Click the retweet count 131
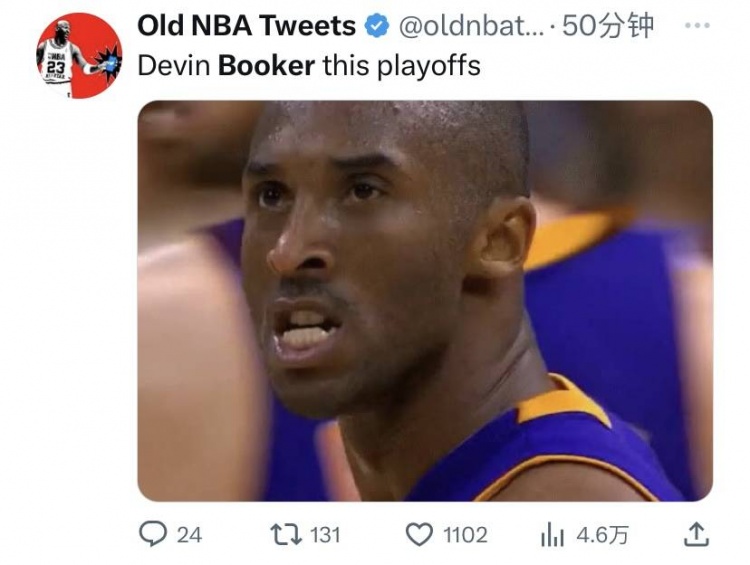The width and height of the screenshot is (750, 565). tap(324, 535)
